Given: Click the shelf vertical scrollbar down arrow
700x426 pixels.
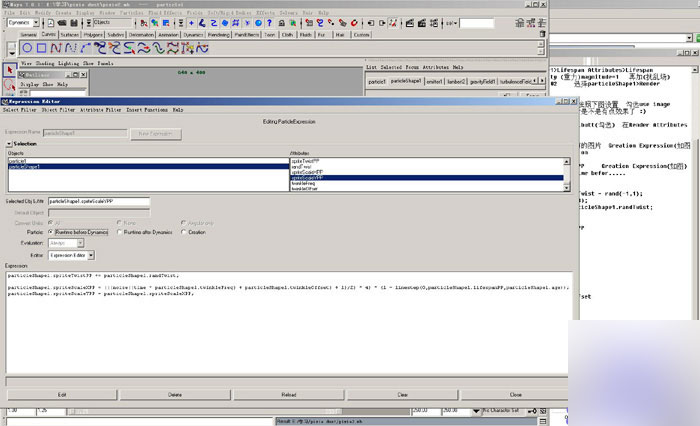Looking at the screenshot, I should 541,52.
